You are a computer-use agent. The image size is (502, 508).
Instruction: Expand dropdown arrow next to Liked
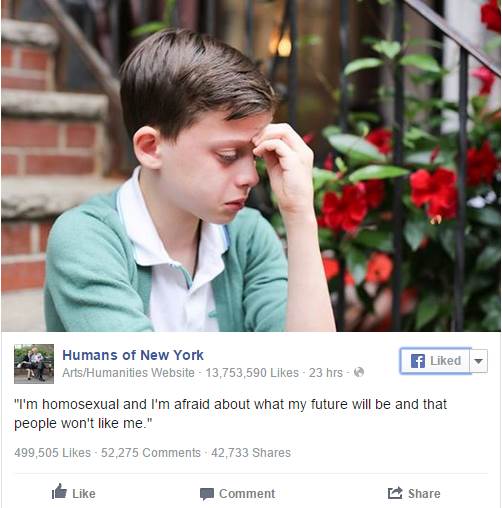pos(479,361)
